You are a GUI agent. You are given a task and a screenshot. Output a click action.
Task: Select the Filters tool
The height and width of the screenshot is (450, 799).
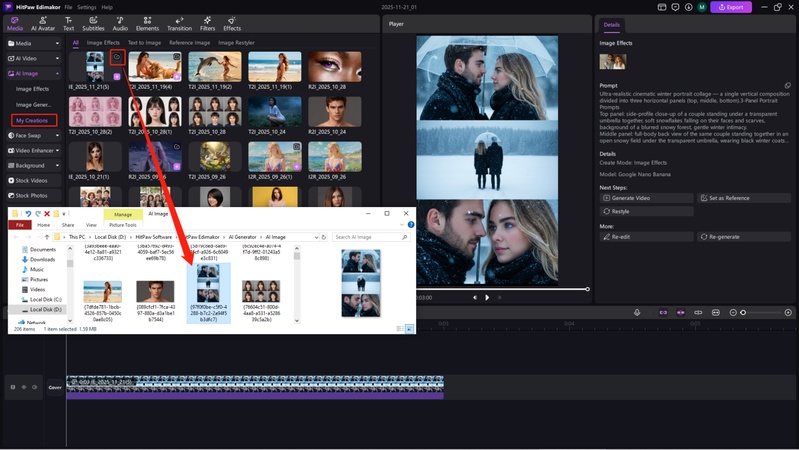[207, 23]
